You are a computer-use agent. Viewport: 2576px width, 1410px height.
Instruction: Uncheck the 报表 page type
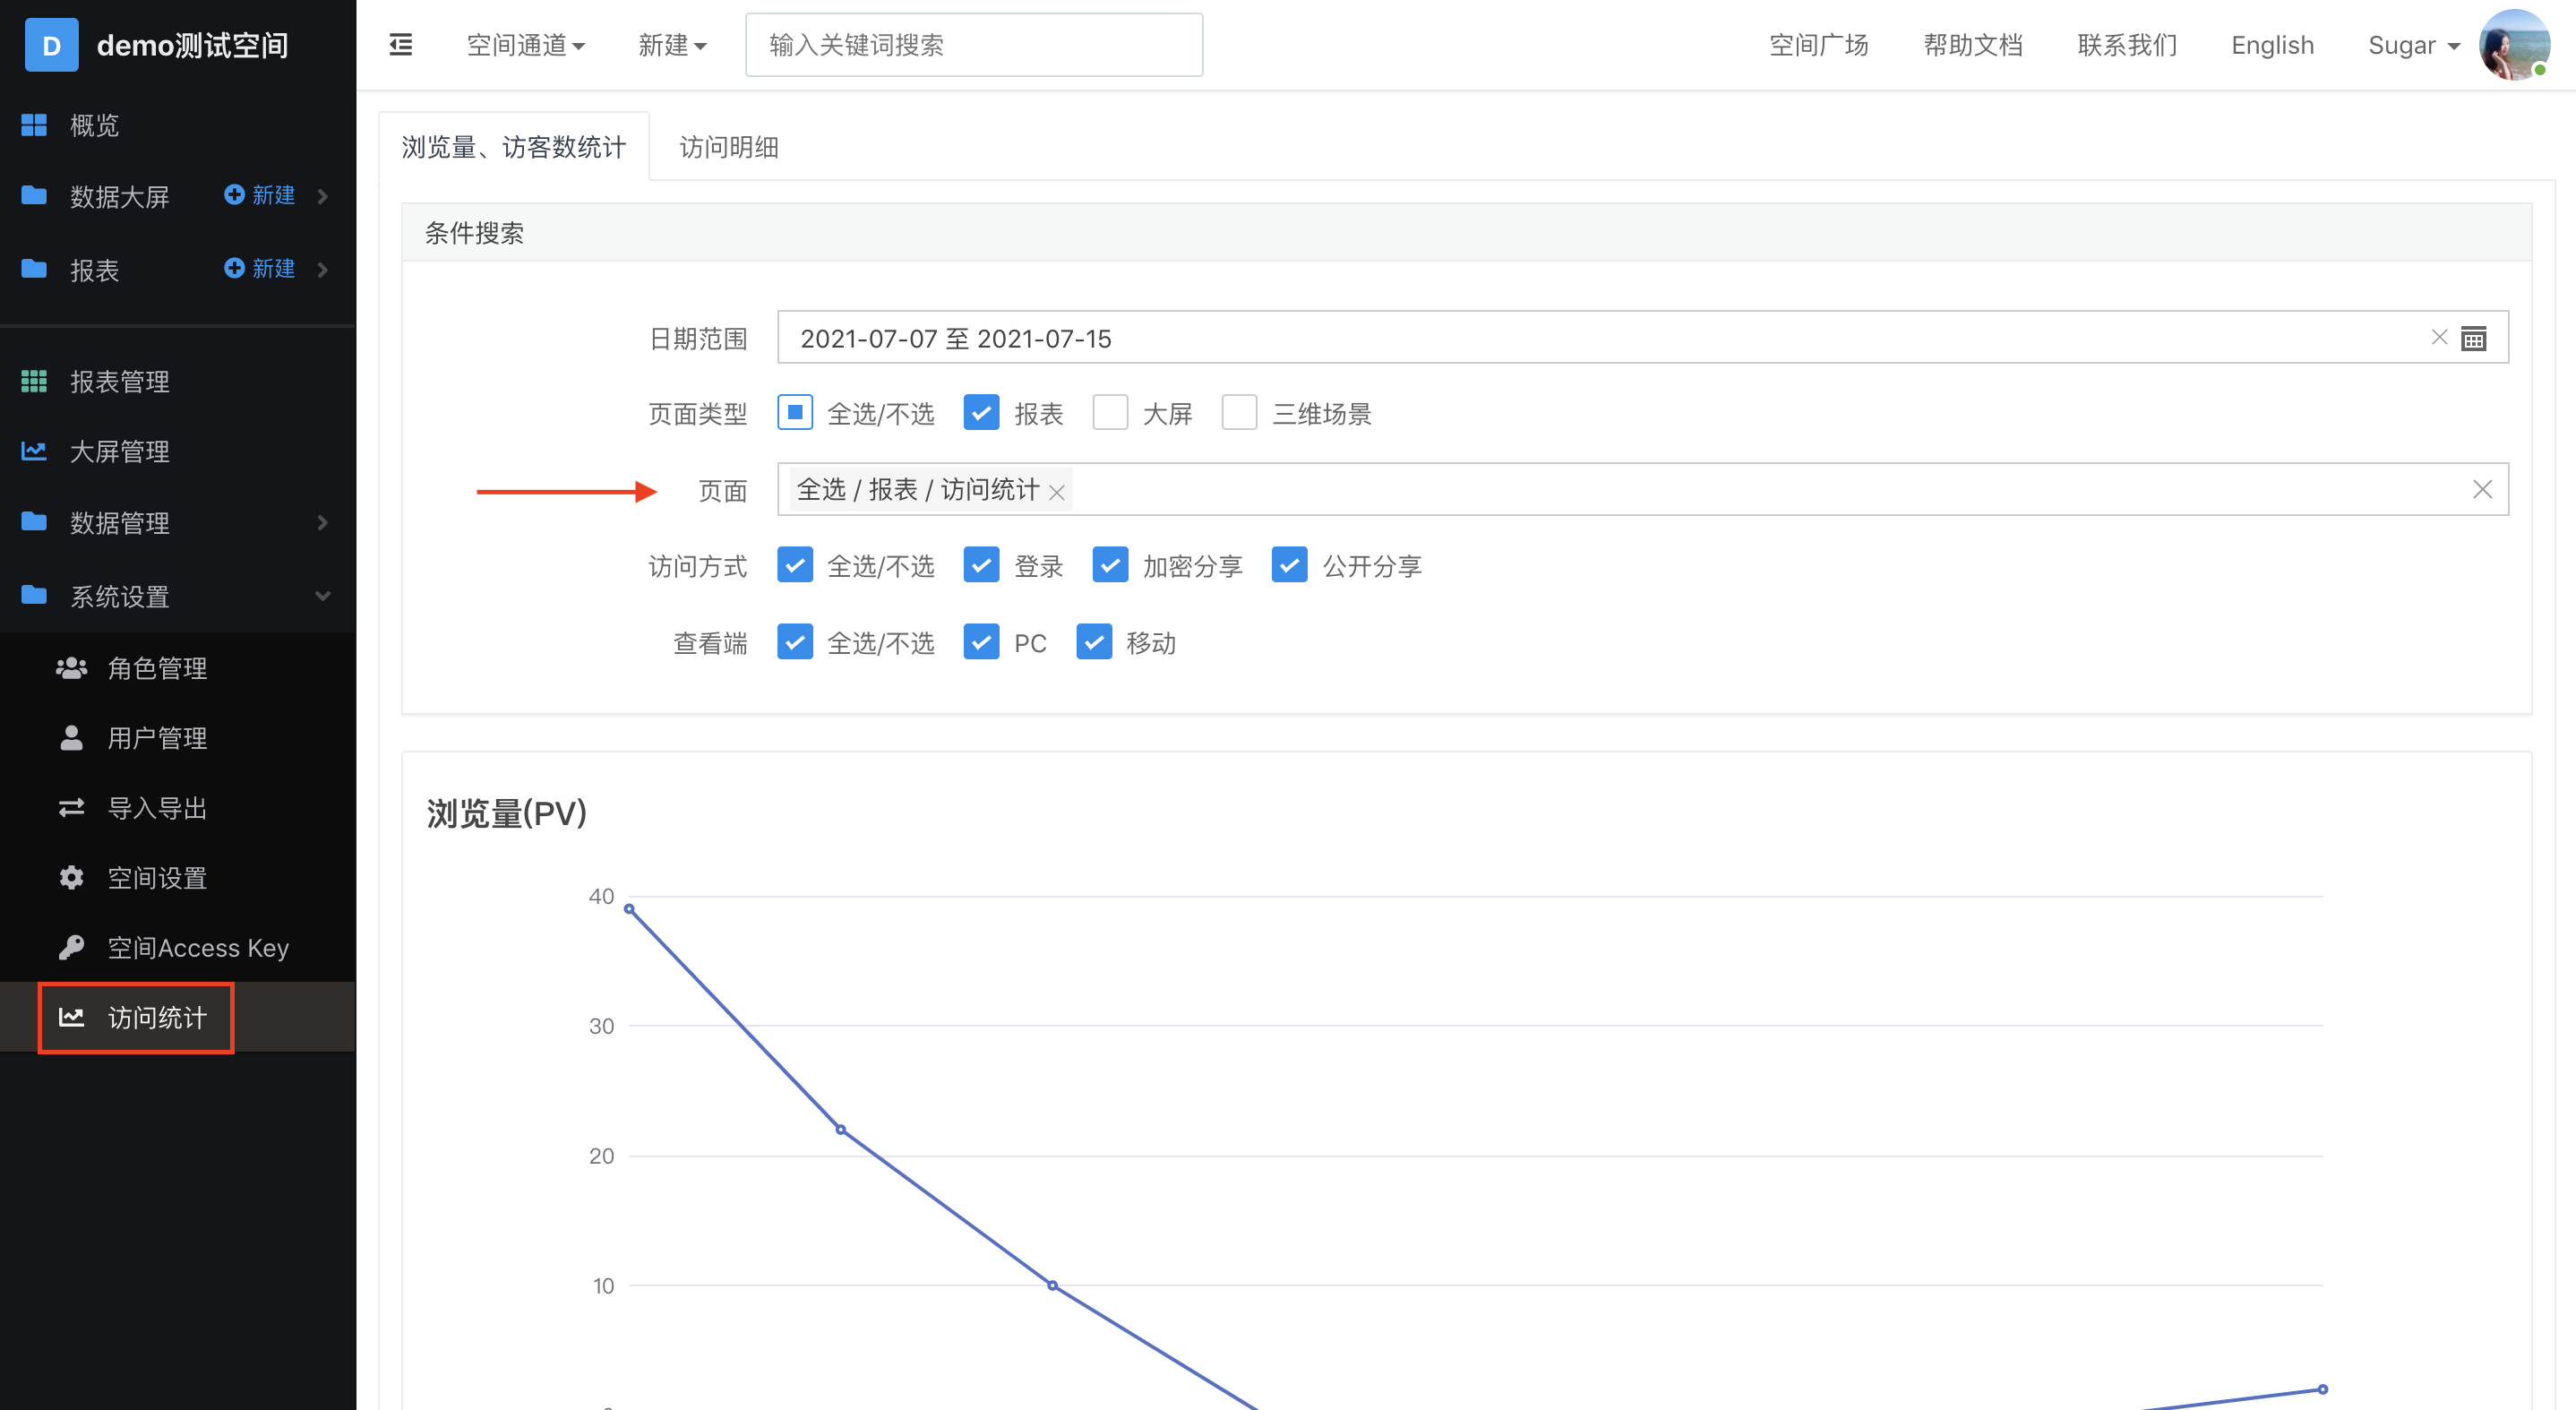pos(981,412)
